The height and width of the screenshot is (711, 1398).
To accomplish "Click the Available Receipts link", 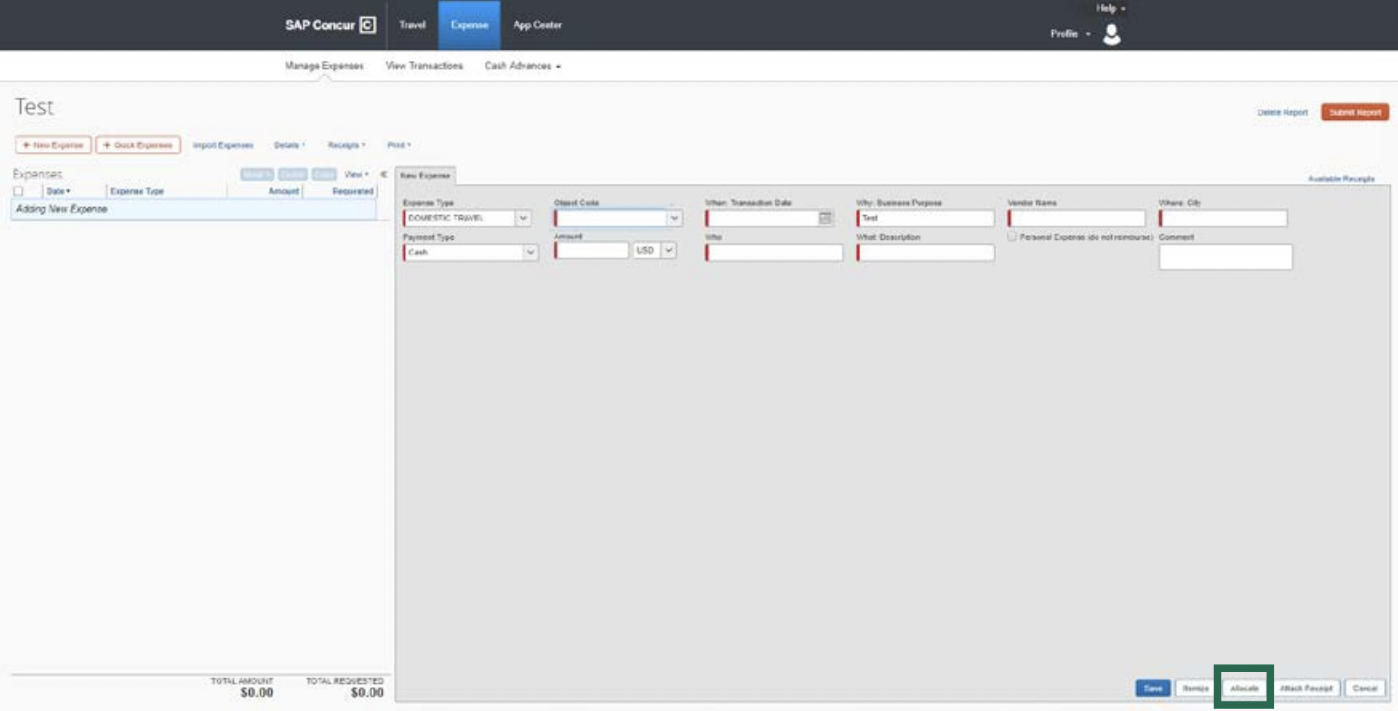I will (1341, 179).
